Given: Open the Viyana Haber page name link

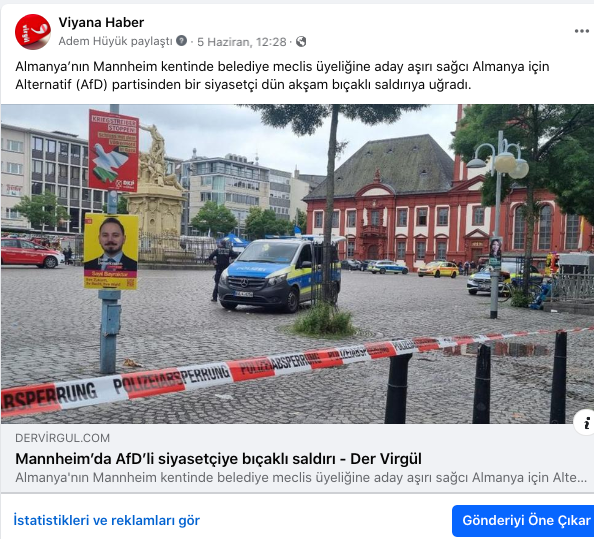Looking at the screenshot, I should (x=101, y=22).
